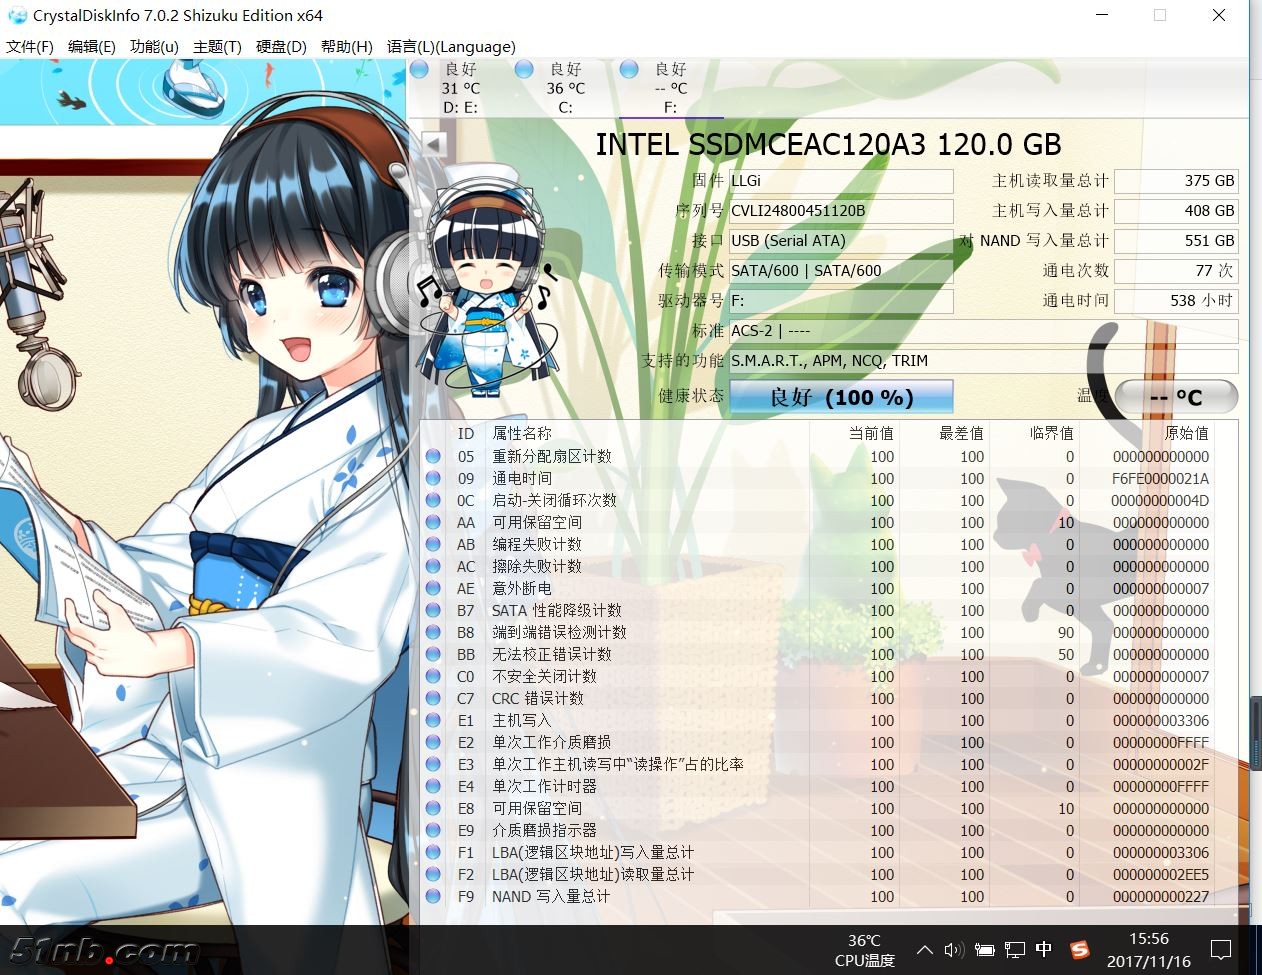Click the blue status dot beside attribute 05 重新分配扇区计数

[x=432, y=456]
